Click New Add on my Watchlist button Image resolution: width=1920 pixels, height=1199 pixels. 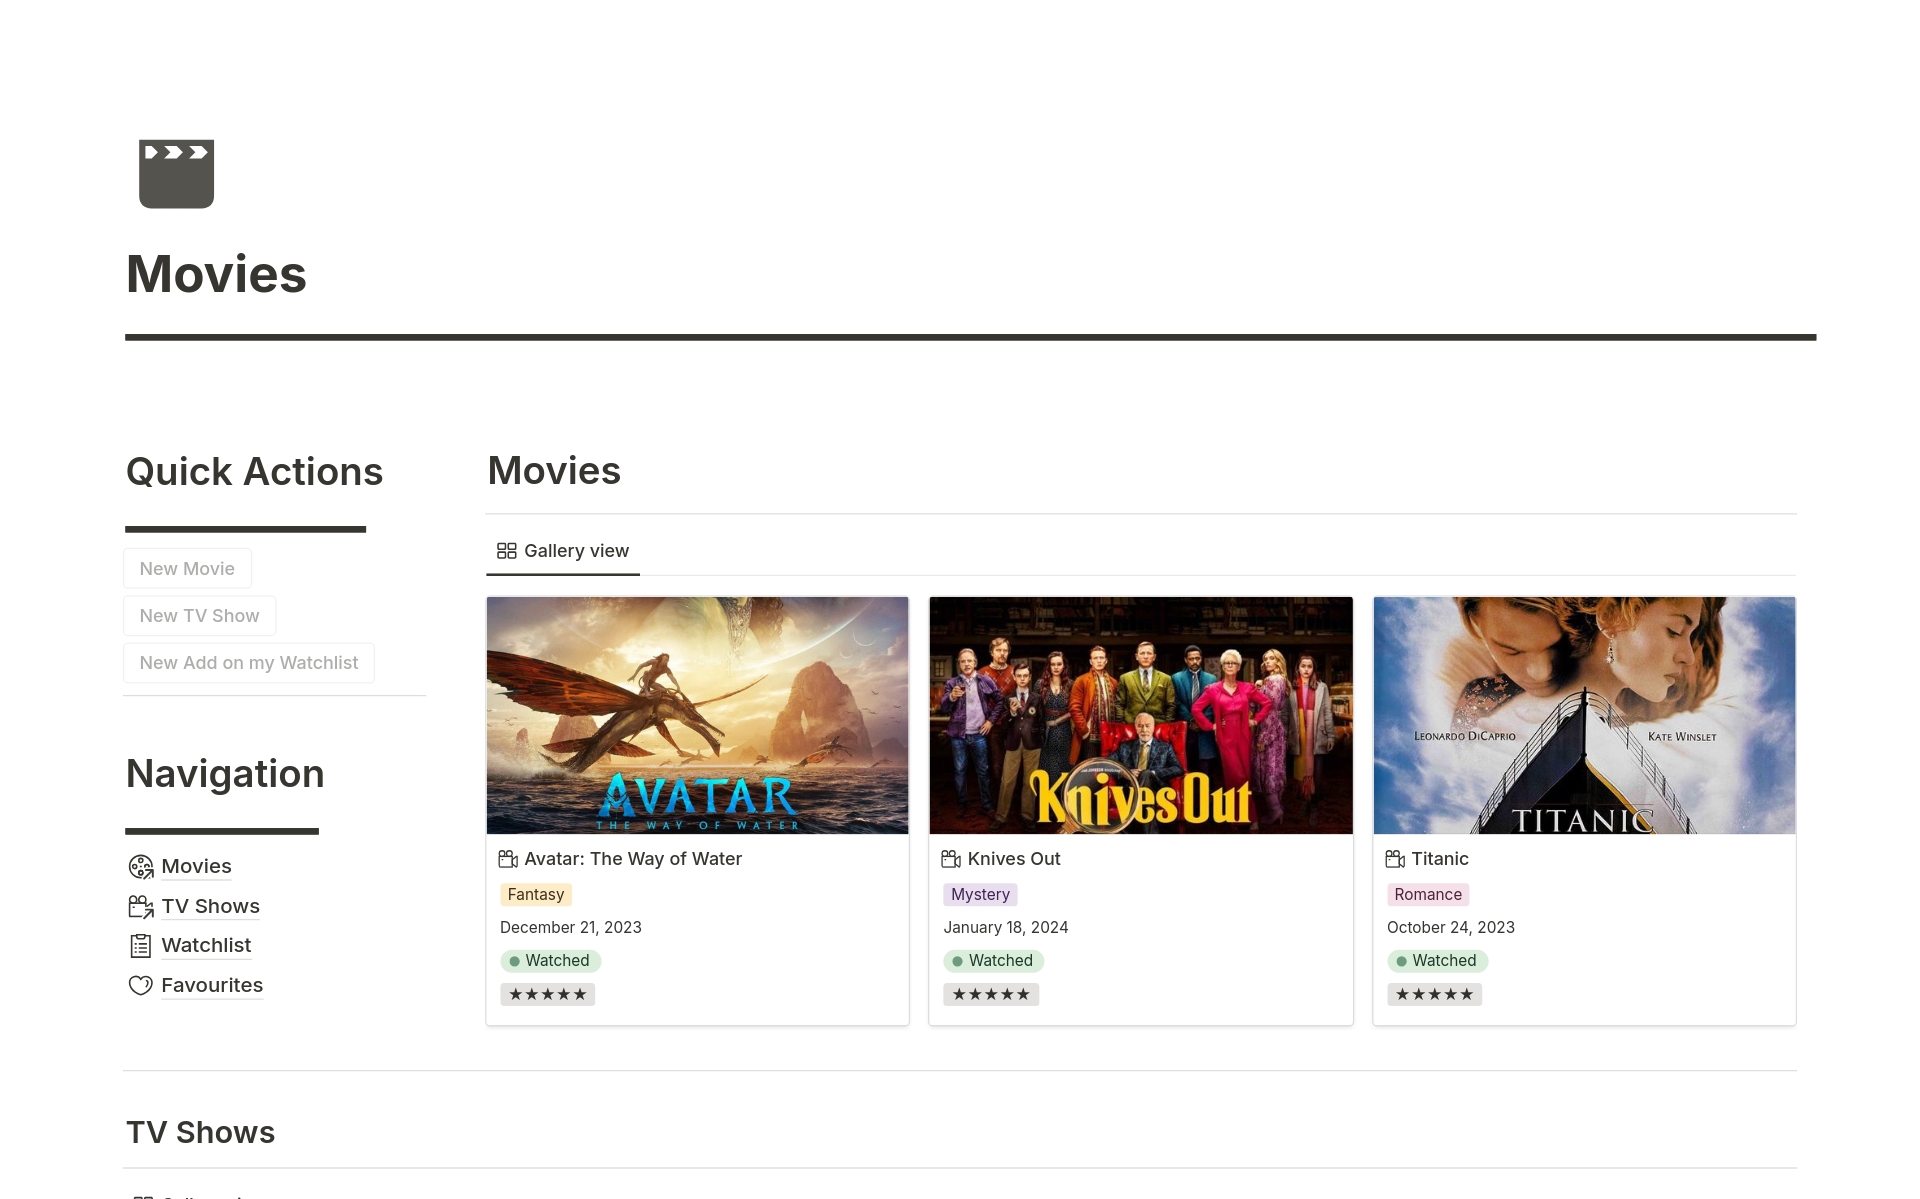(x=248, y=662)
